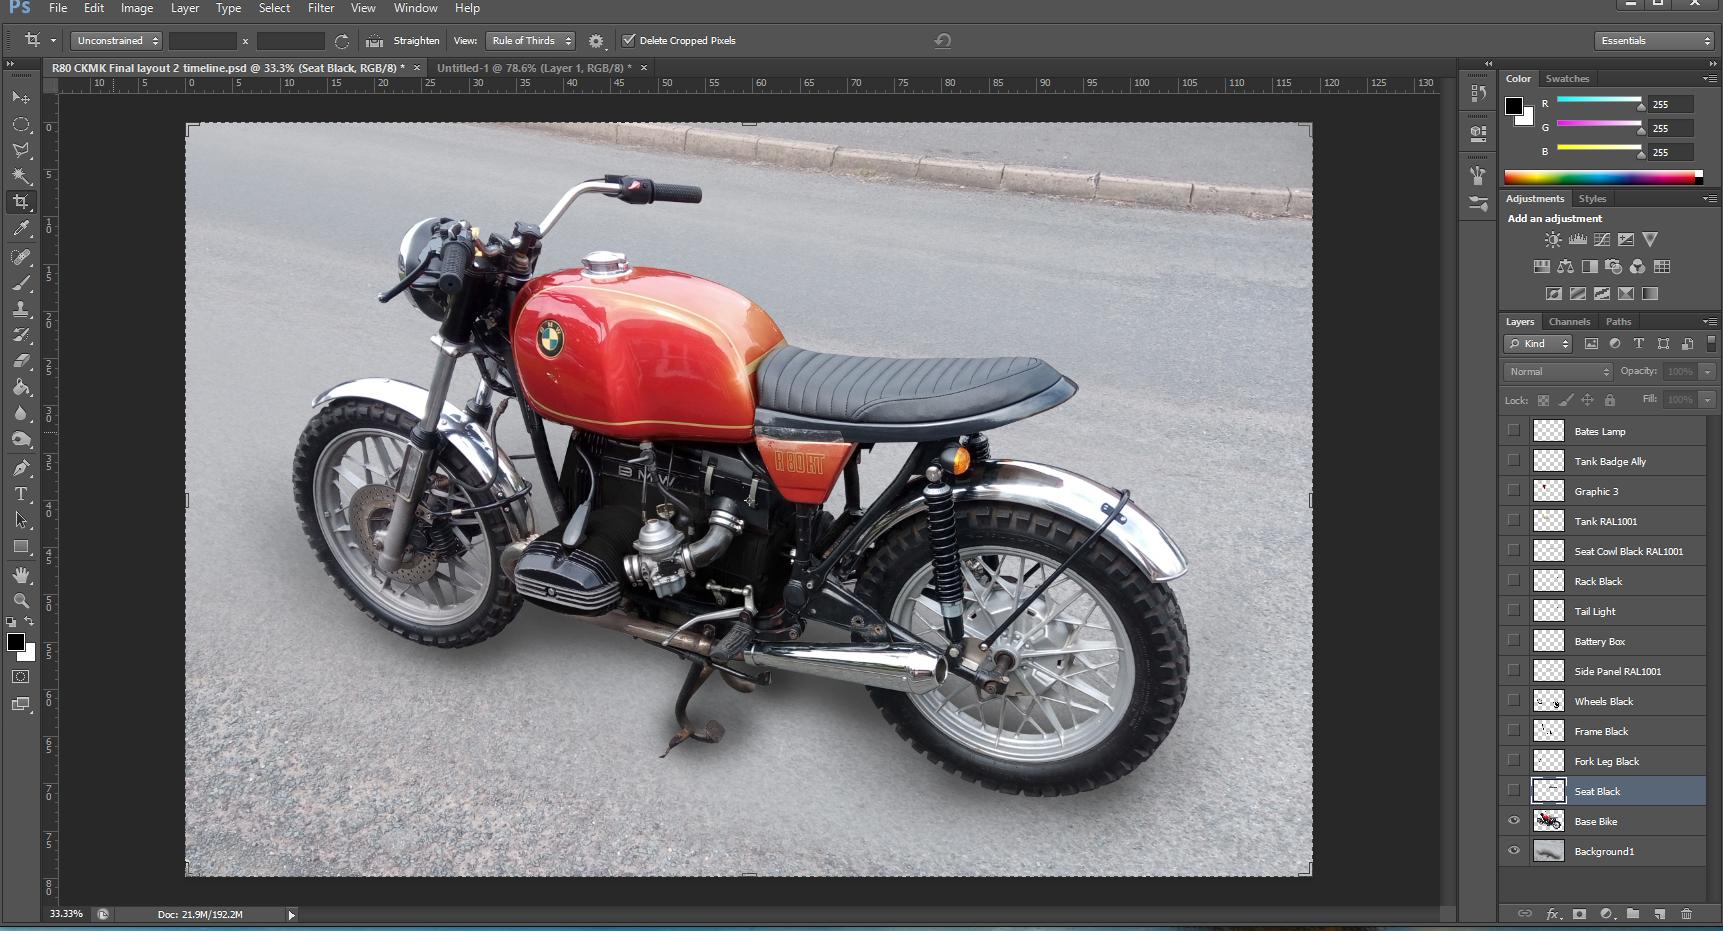Select the Polygonal Lasso tool
Screen dimensions: 1723x931
pyautogui.click(x=21, y=150)
